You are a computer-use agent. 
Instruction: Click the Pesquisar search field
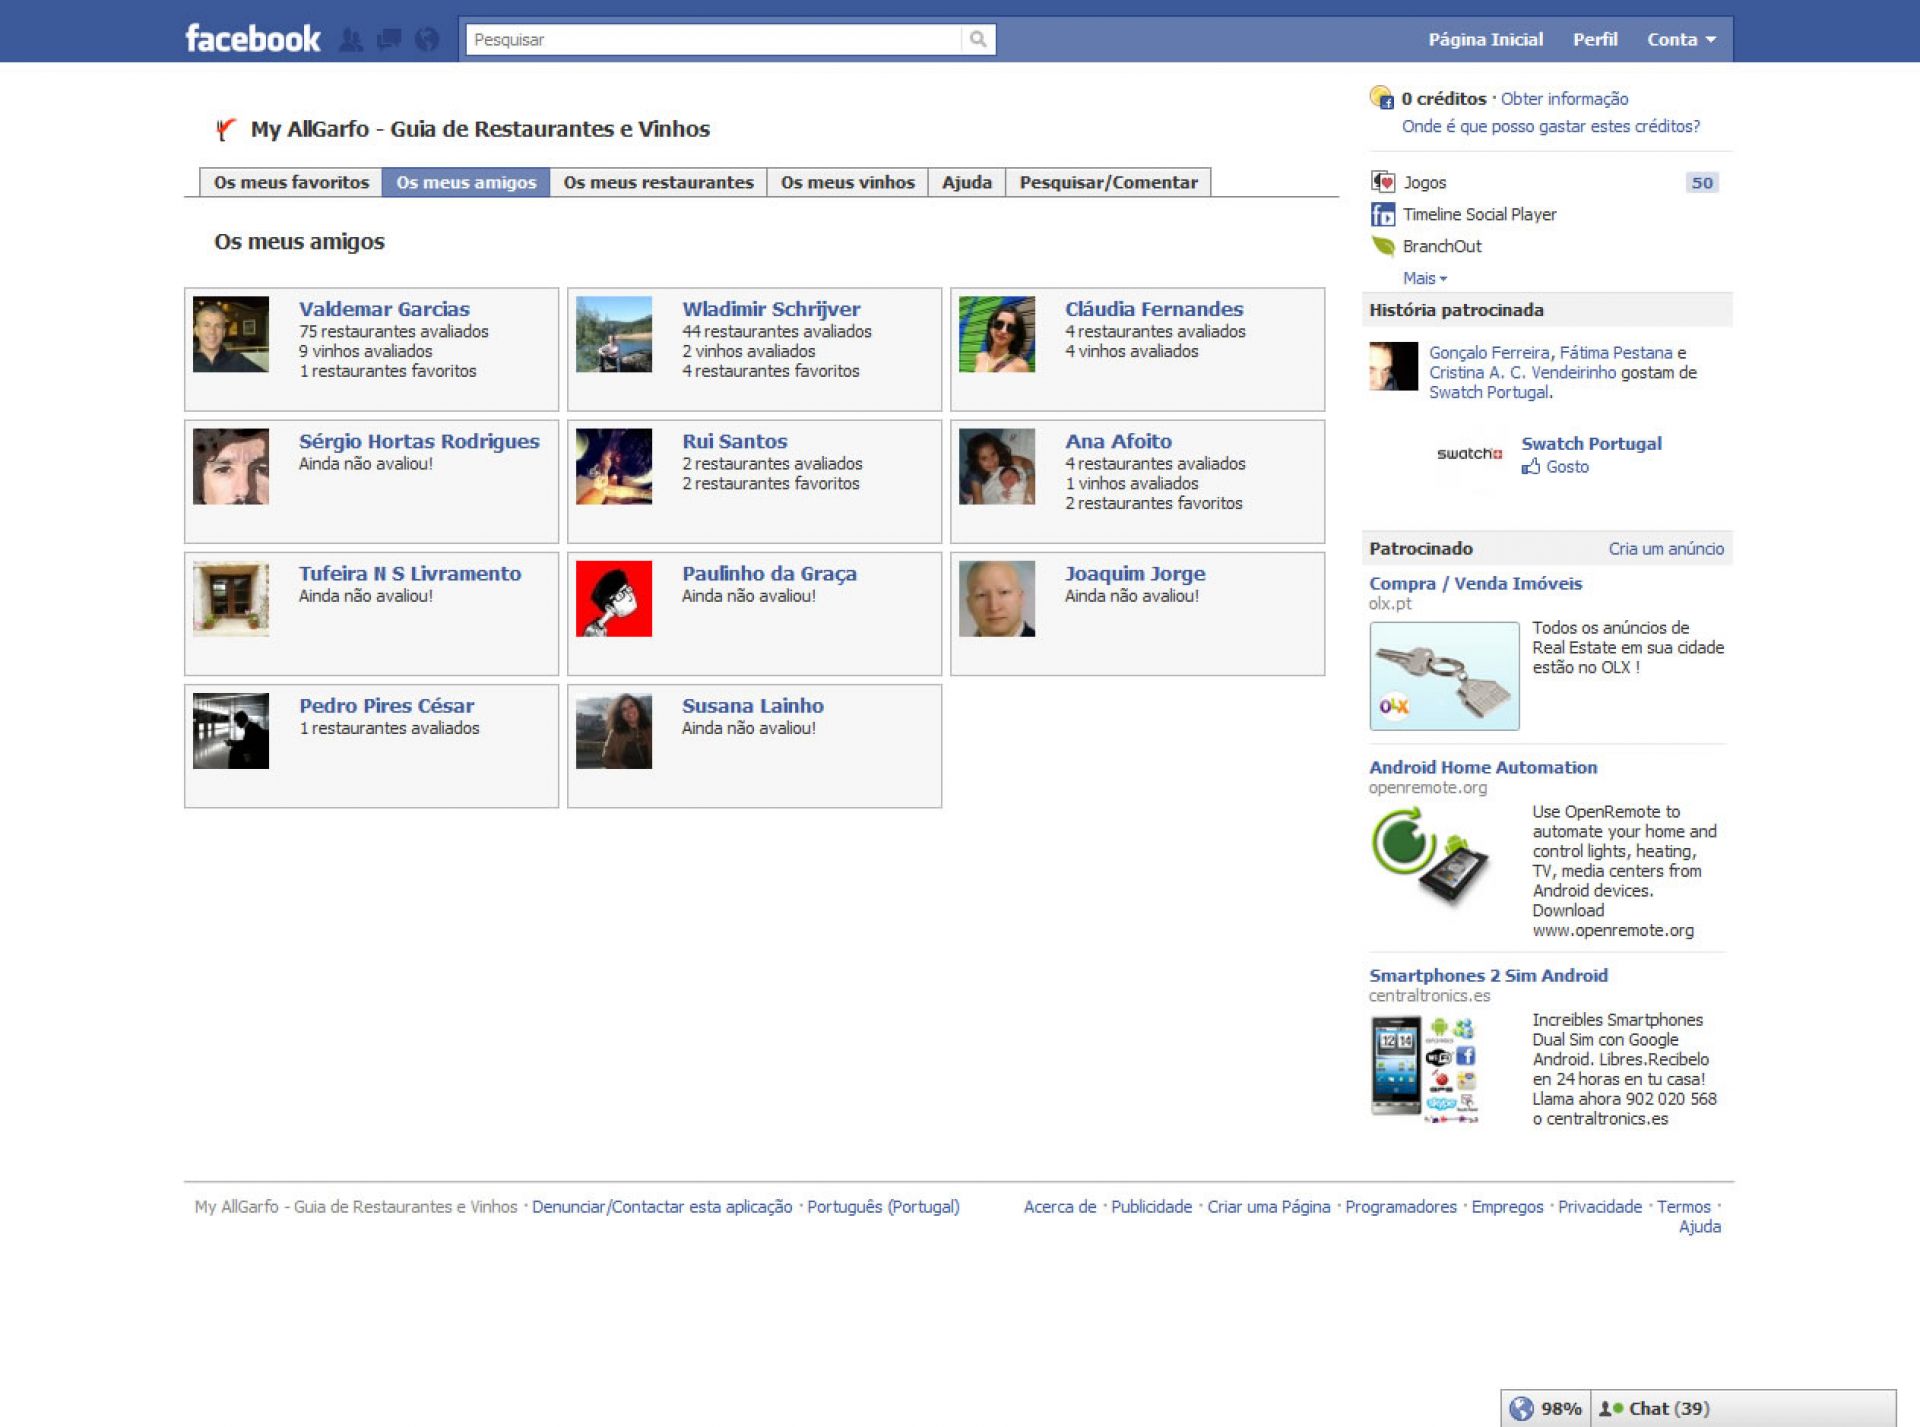713,40
